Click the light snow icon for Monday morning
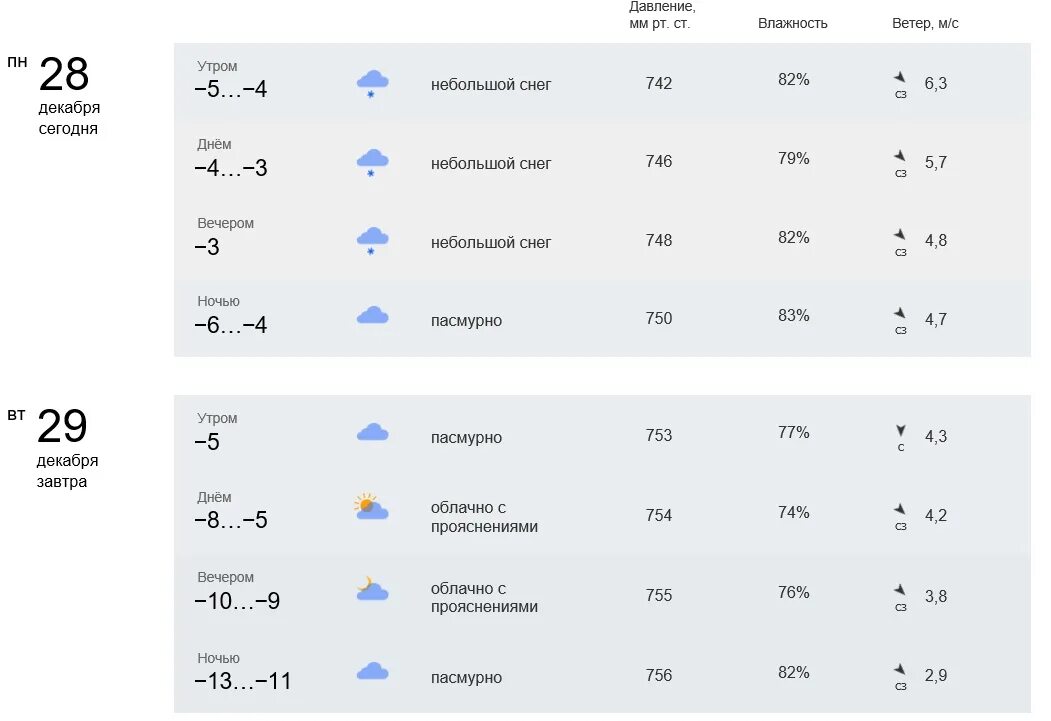Screen dimensions: 1051x721 tap(372, 84)
